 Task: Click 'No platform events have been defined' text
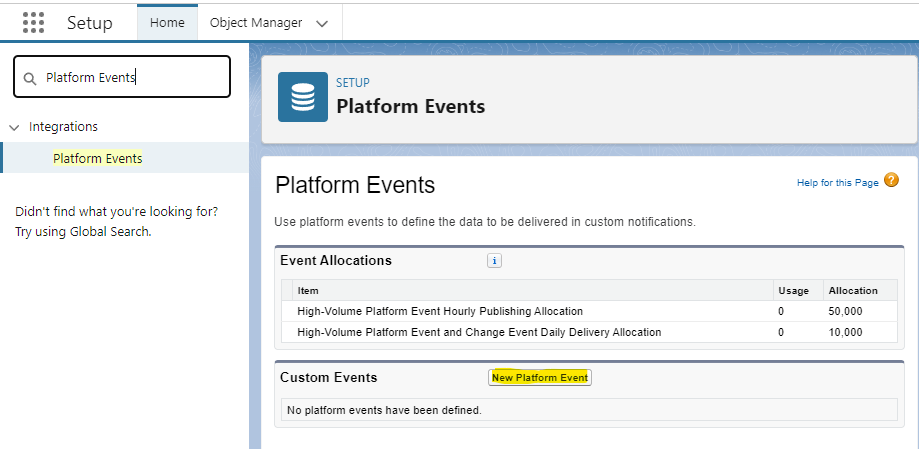coord(384,410)
